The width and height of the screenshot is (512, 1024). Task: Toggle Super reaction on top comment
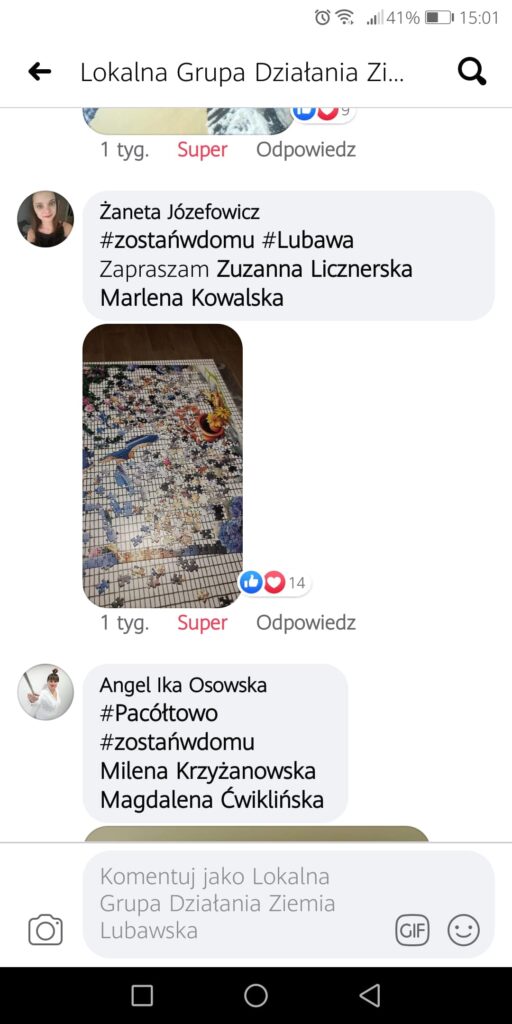coord(202,150)
